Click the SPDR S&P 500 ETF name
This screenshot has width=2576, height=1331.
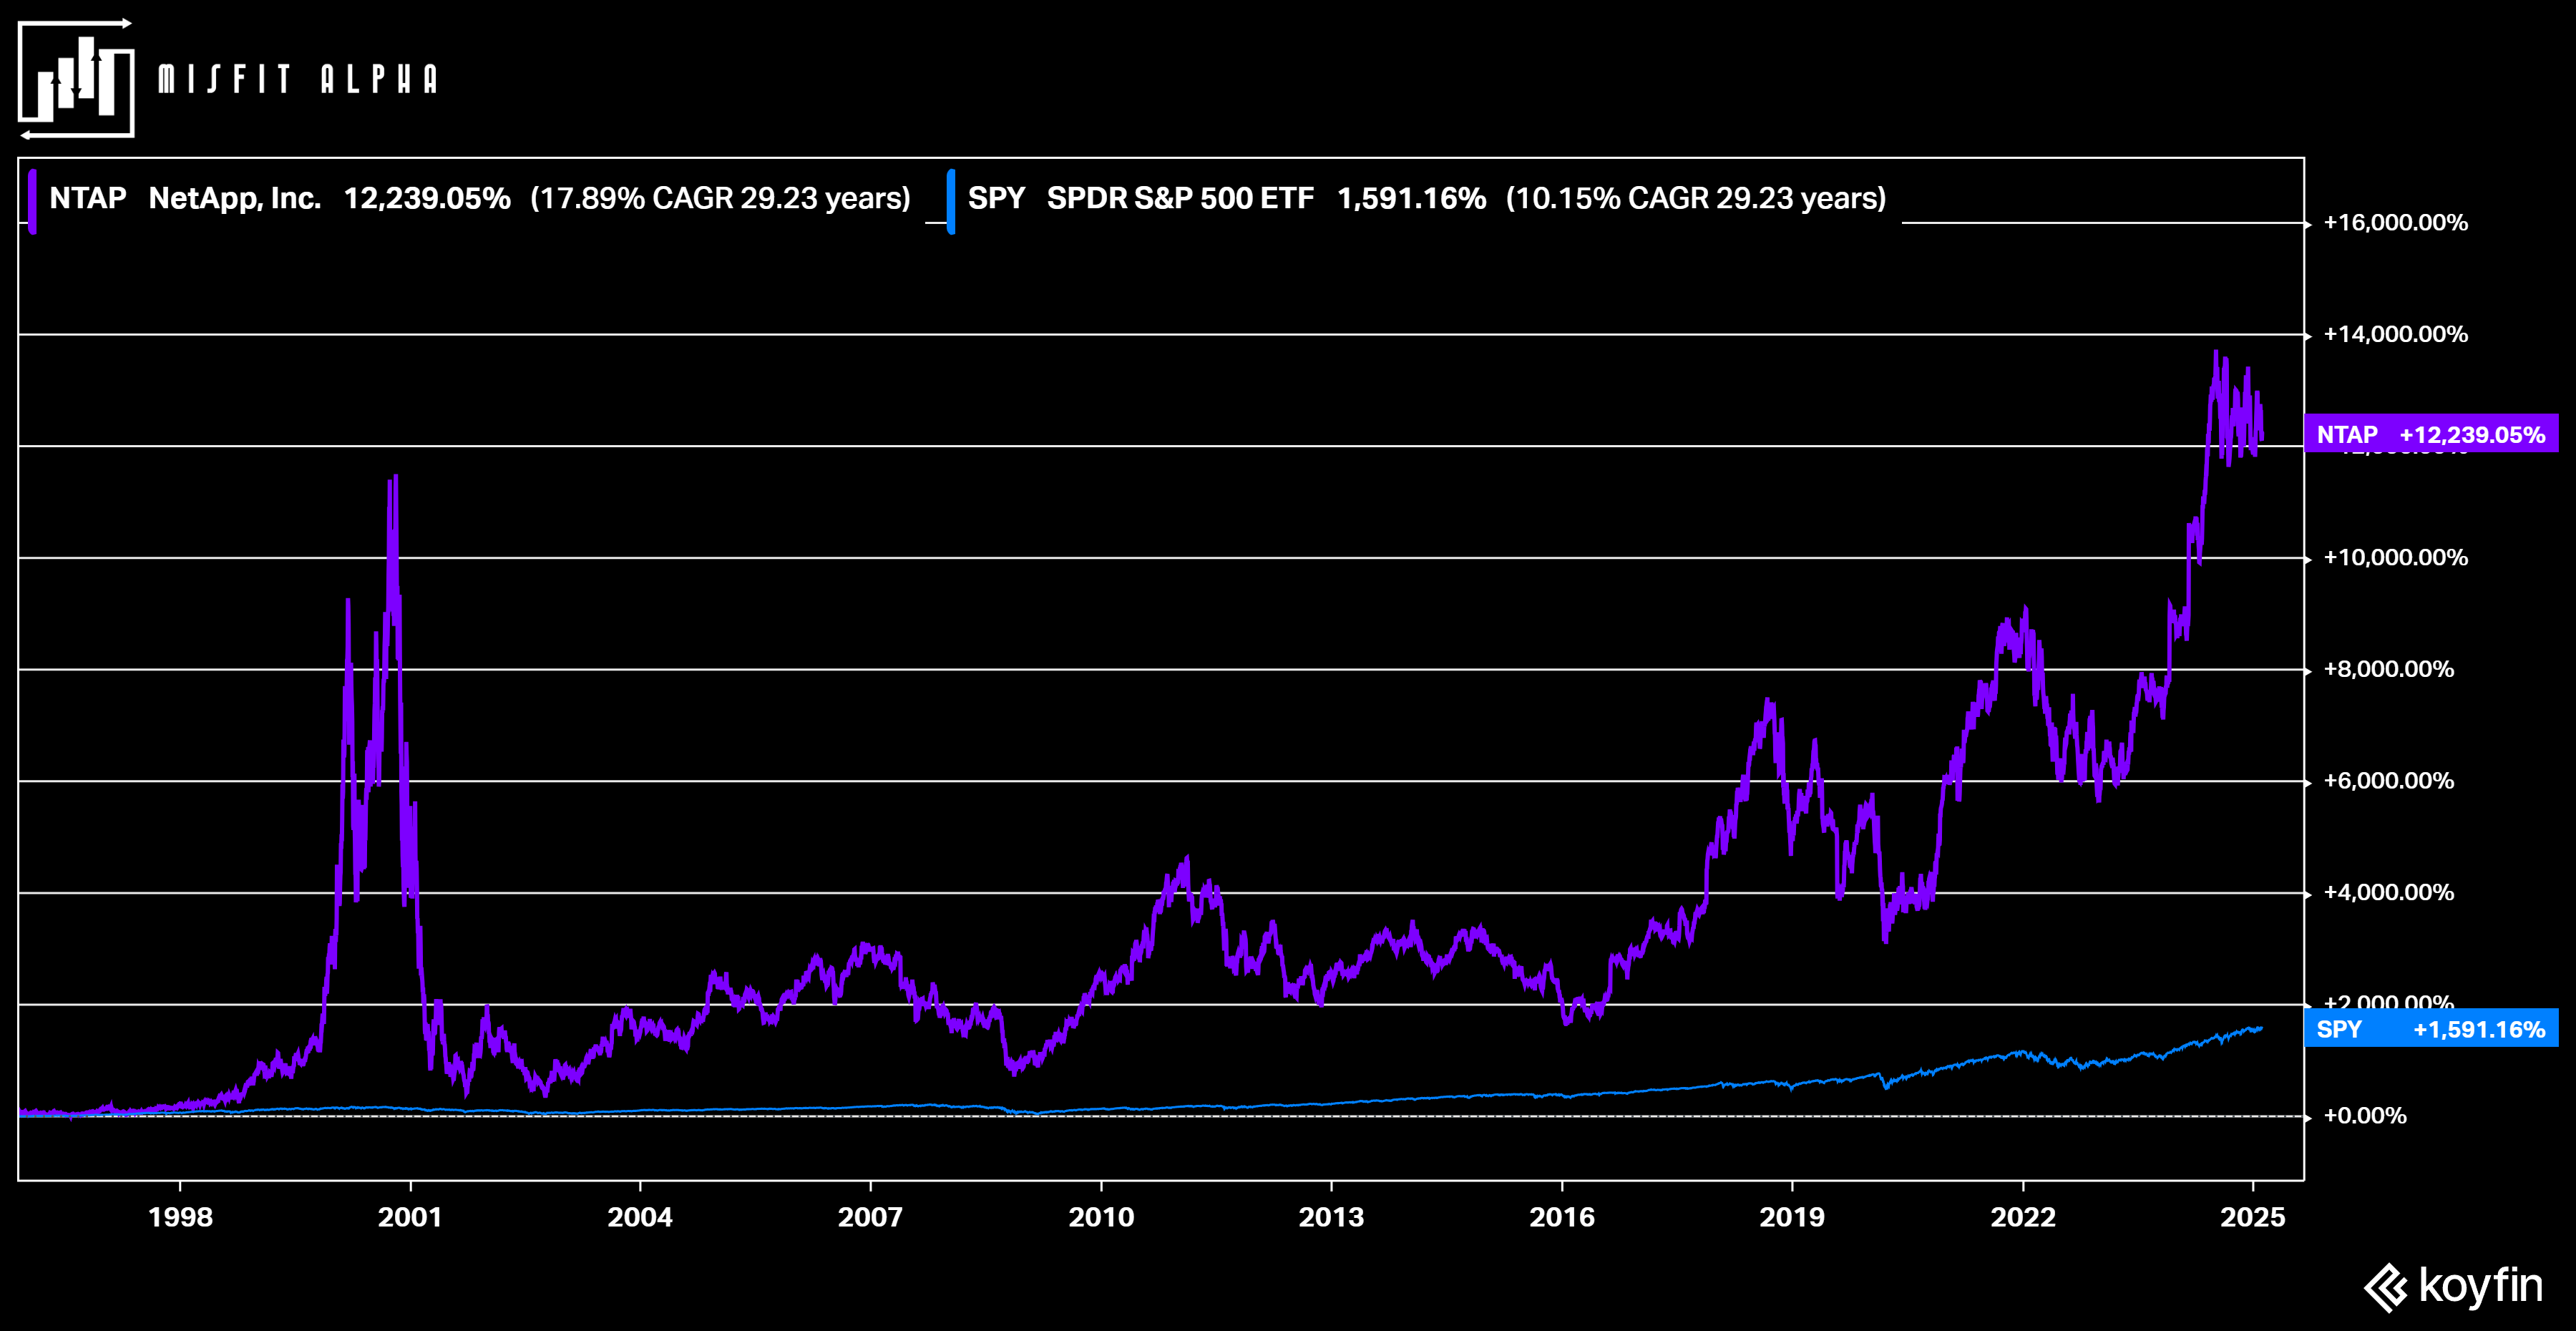pos(1180,198)
